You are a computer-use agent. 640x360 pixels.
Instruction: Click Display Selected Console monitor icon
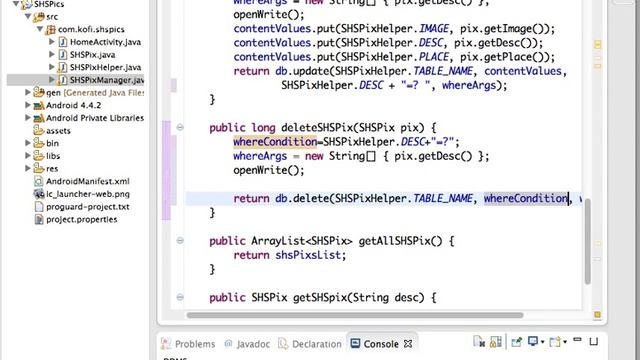click(x=533, y=341)
